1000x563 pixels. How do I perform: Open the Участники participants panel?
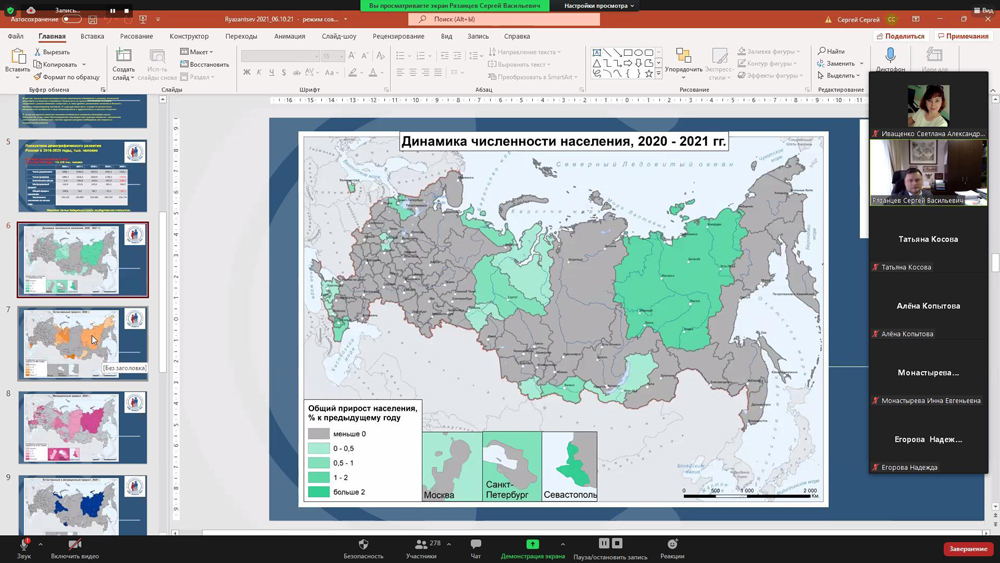pyautogui.click(x=421, y=544)
